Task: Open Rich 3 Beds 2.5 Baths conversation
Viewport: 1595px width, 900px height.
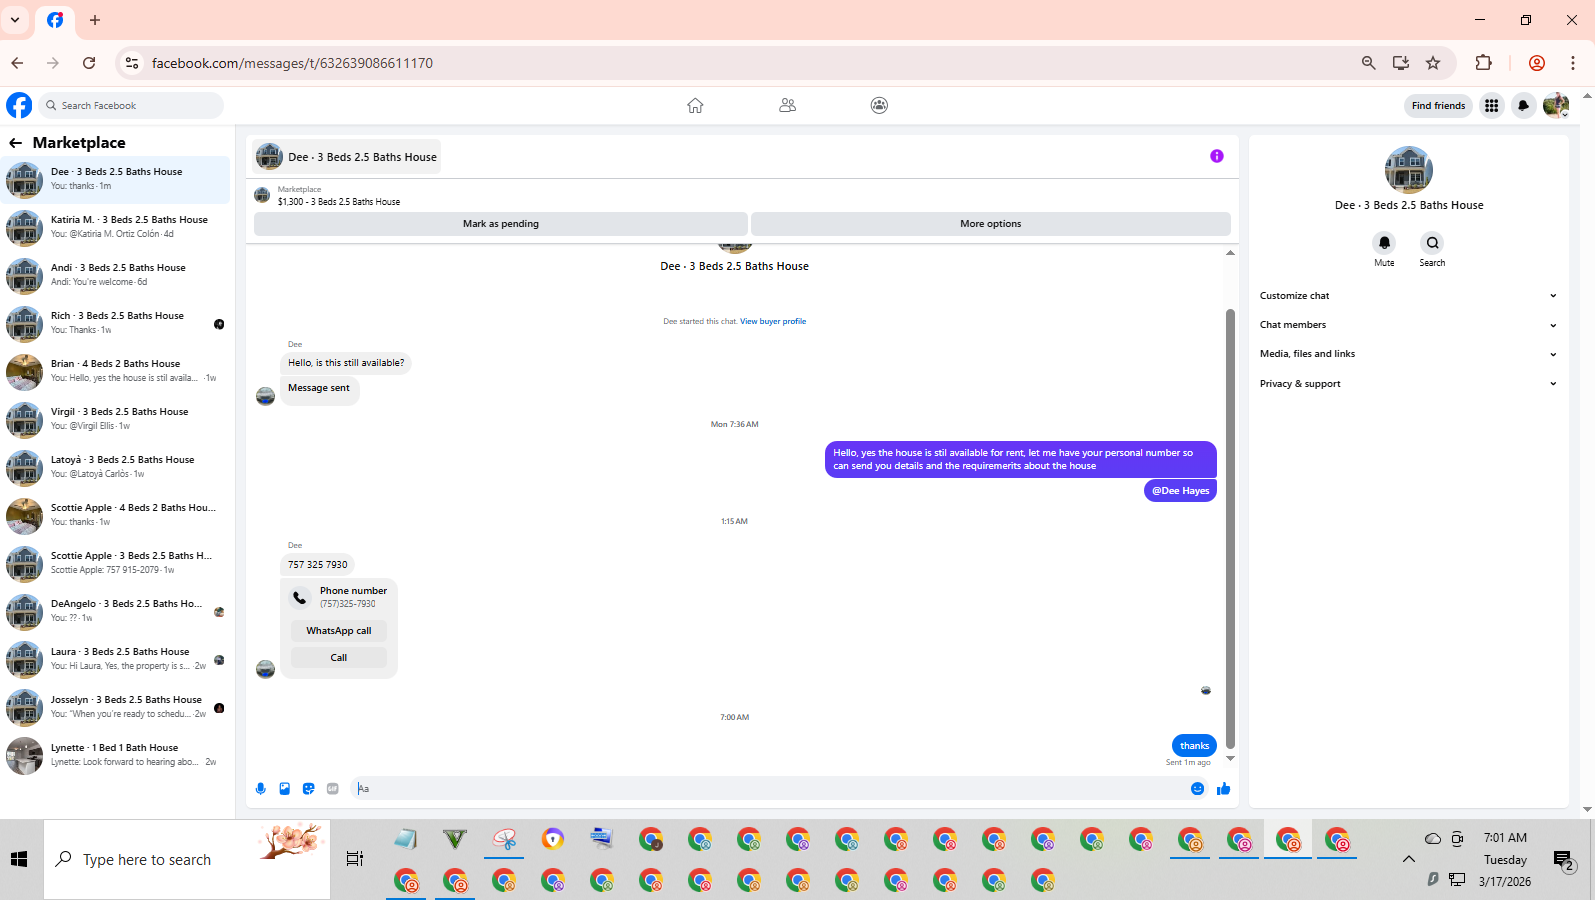Action: (x=116, y=323)
